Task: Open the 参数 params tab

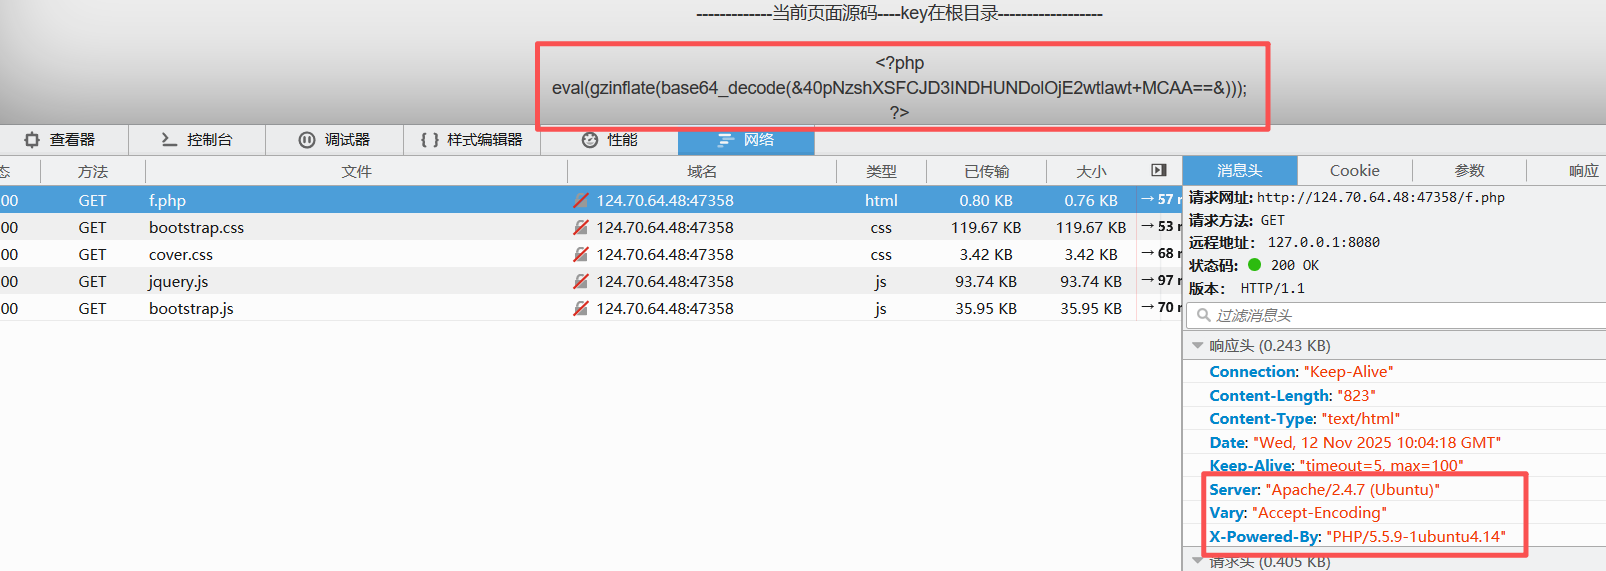Action: click(x=1469, y=171)
